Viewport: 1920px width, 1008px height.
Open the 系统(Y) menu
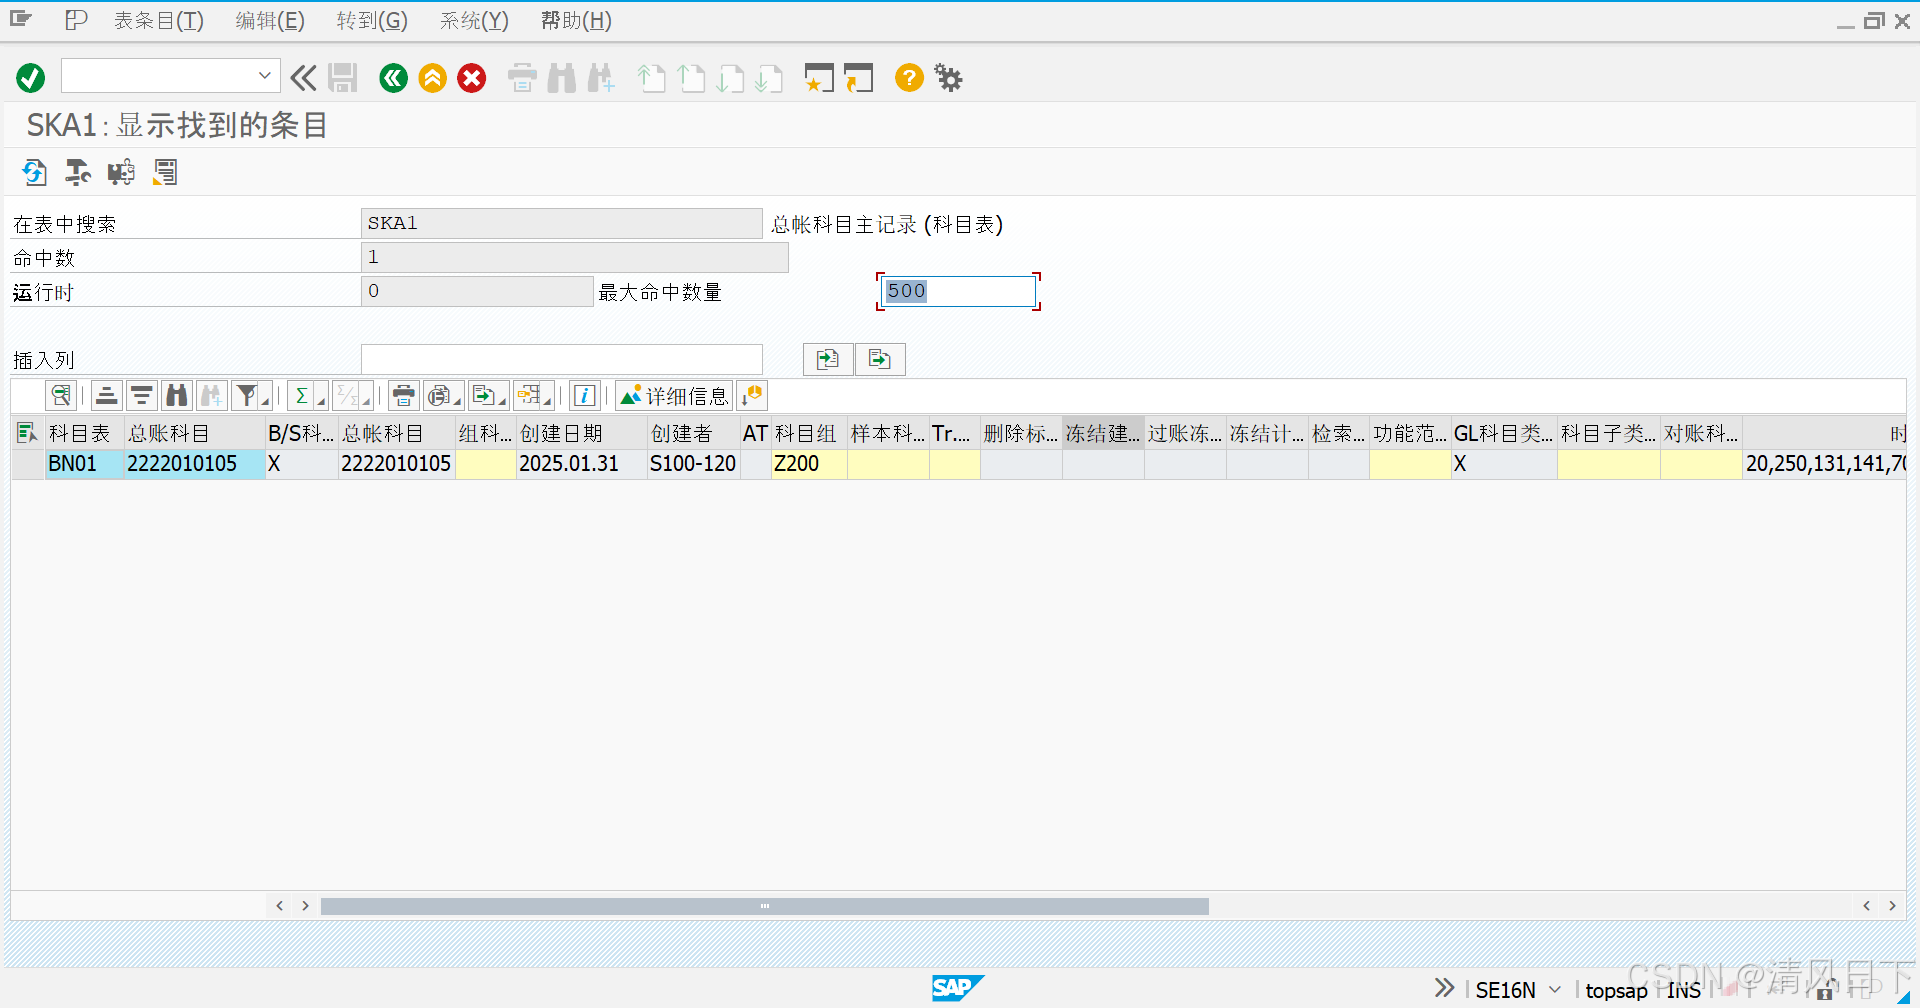click(472, 20)
